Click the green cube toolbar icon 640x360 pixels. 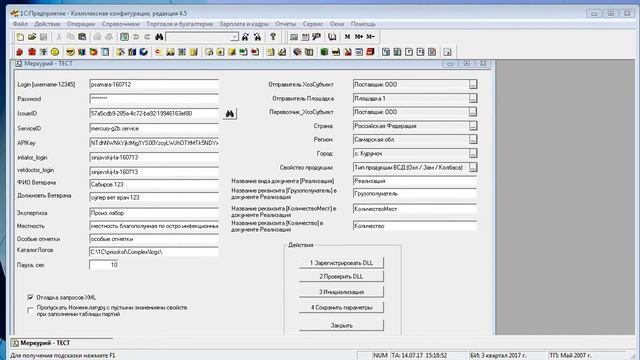click(324, 52)
